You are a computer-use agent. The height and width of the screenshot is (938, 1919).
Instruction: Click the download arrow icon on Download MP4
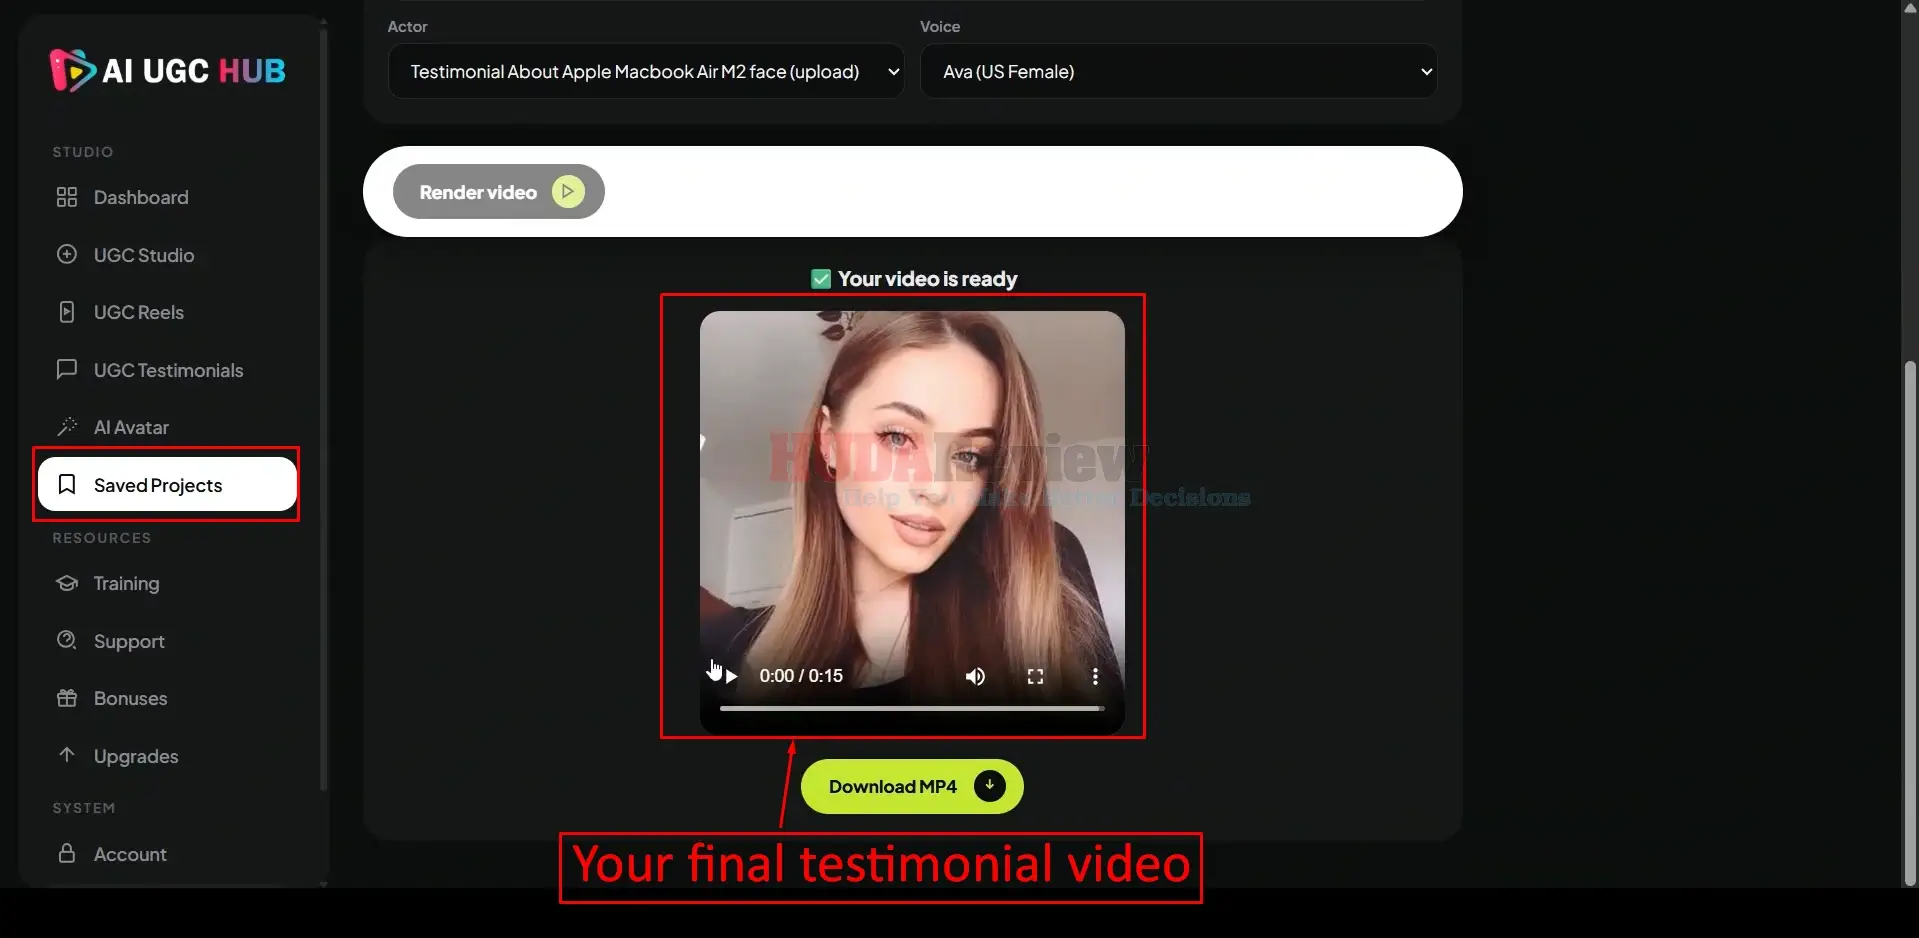989,786
